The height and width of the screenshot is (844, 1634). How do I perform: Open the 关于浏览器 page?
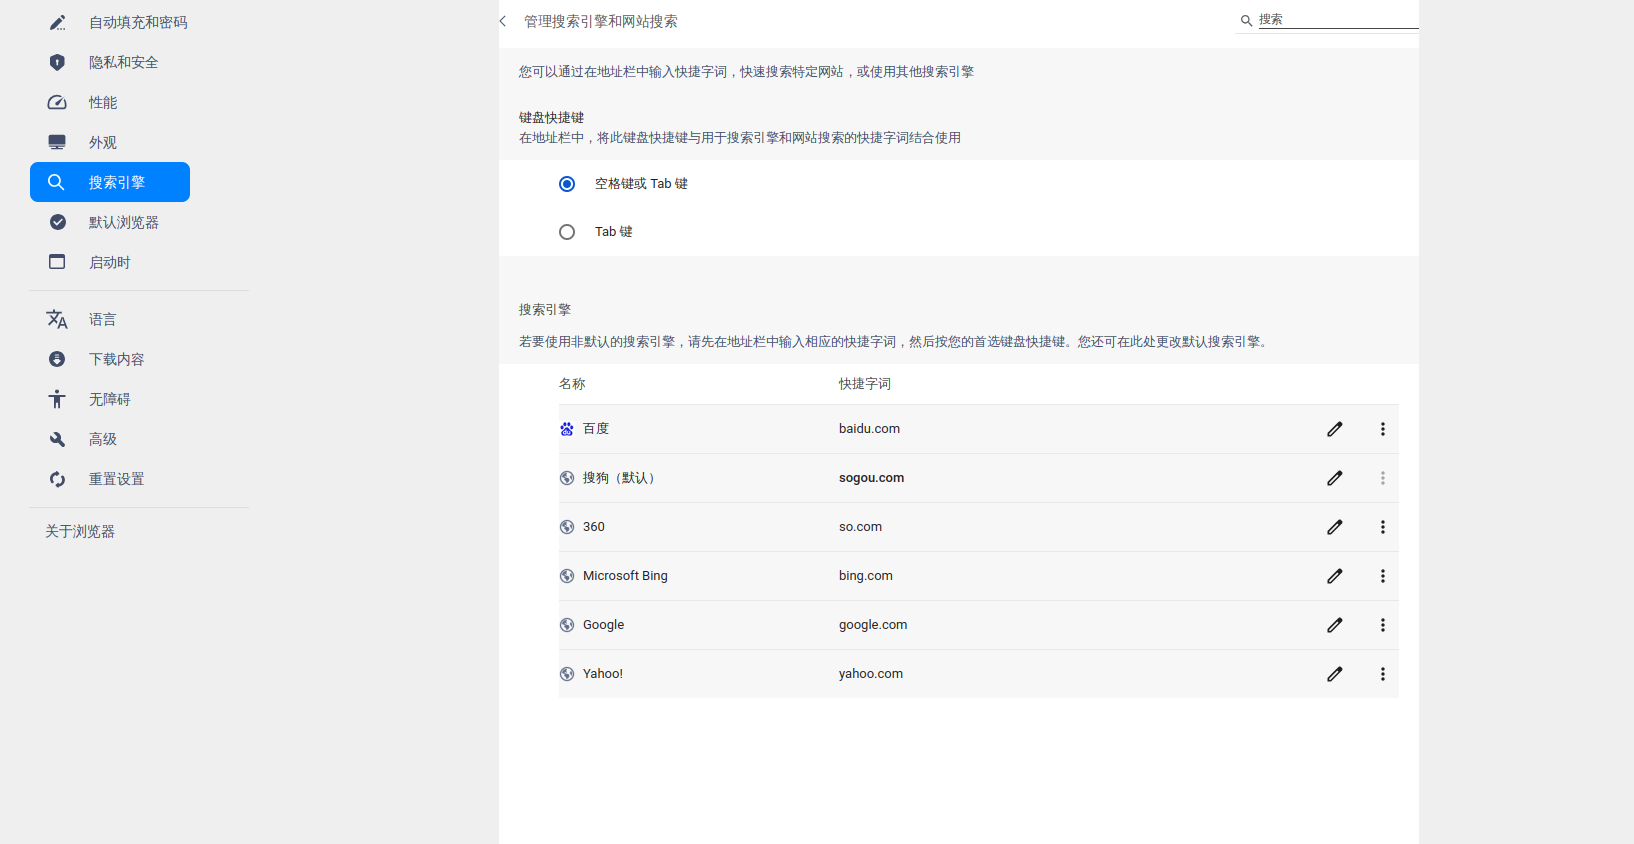[x=80, y=531]
